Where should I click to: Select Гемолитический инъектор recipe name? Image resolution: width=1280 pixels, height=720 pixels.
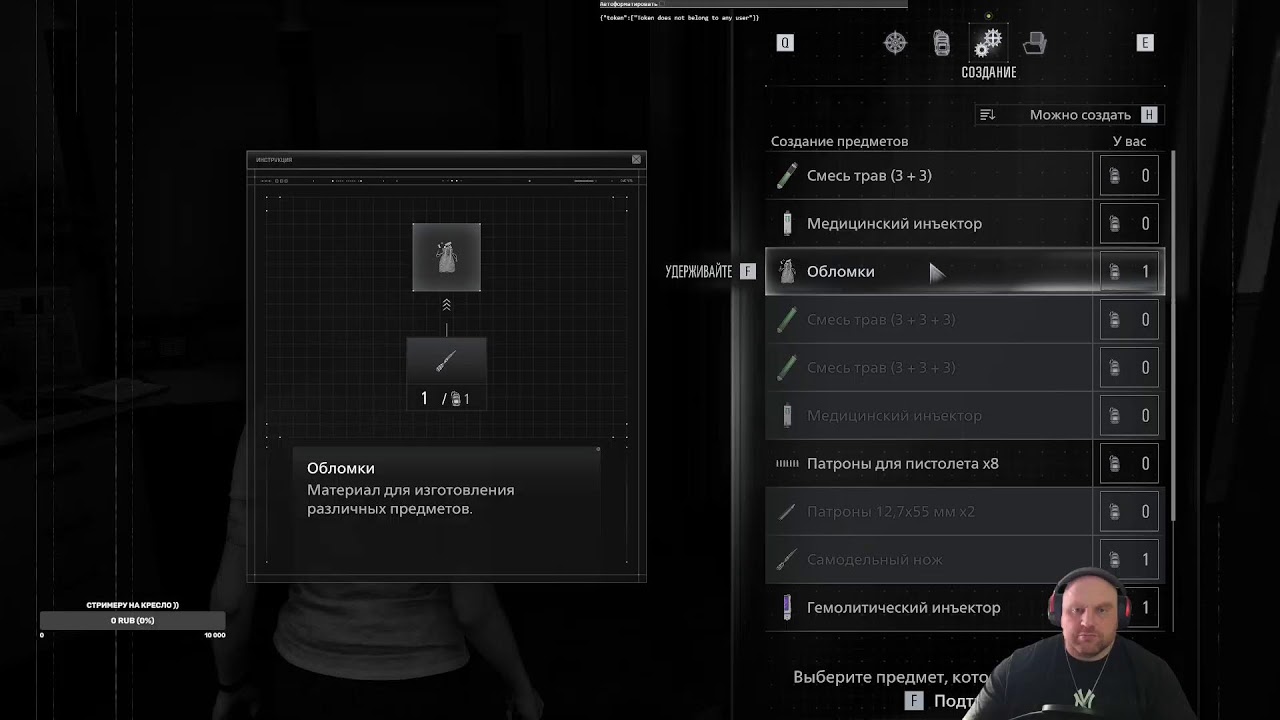[x=903, y=607]
